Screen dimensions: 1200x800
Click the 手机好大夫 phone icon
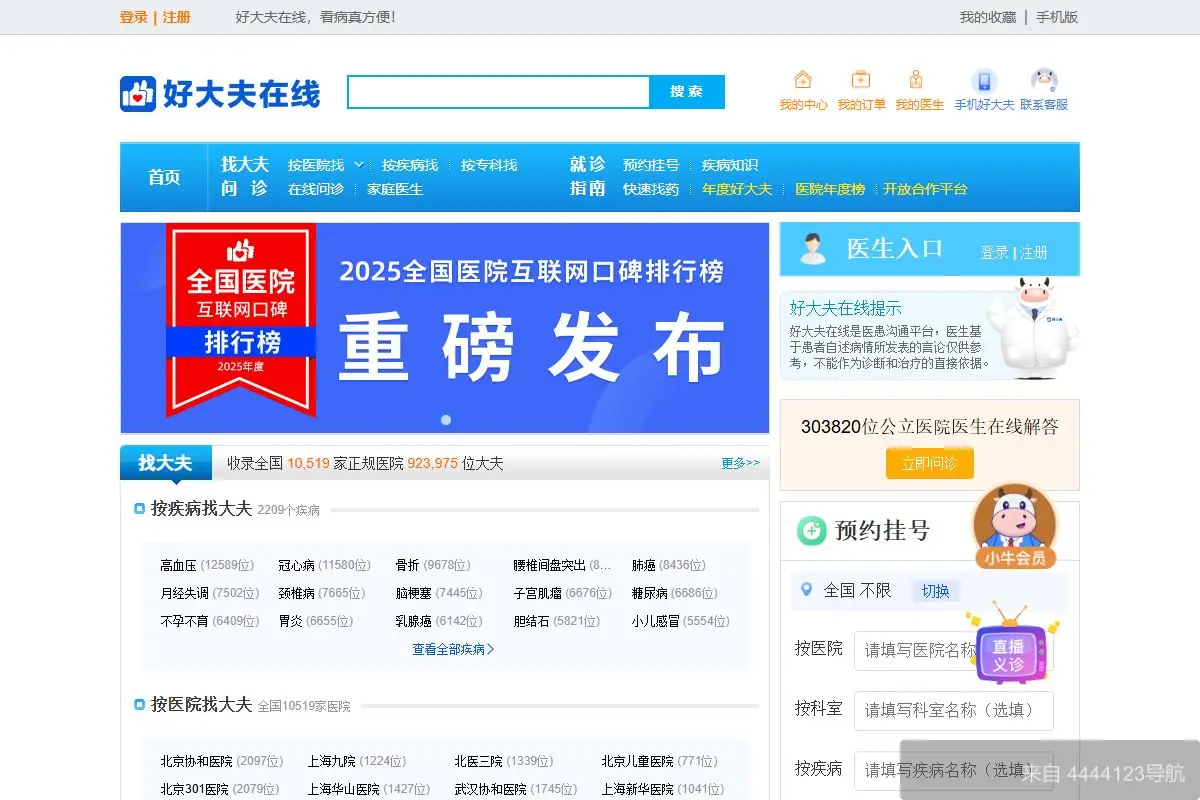(982, 82)
